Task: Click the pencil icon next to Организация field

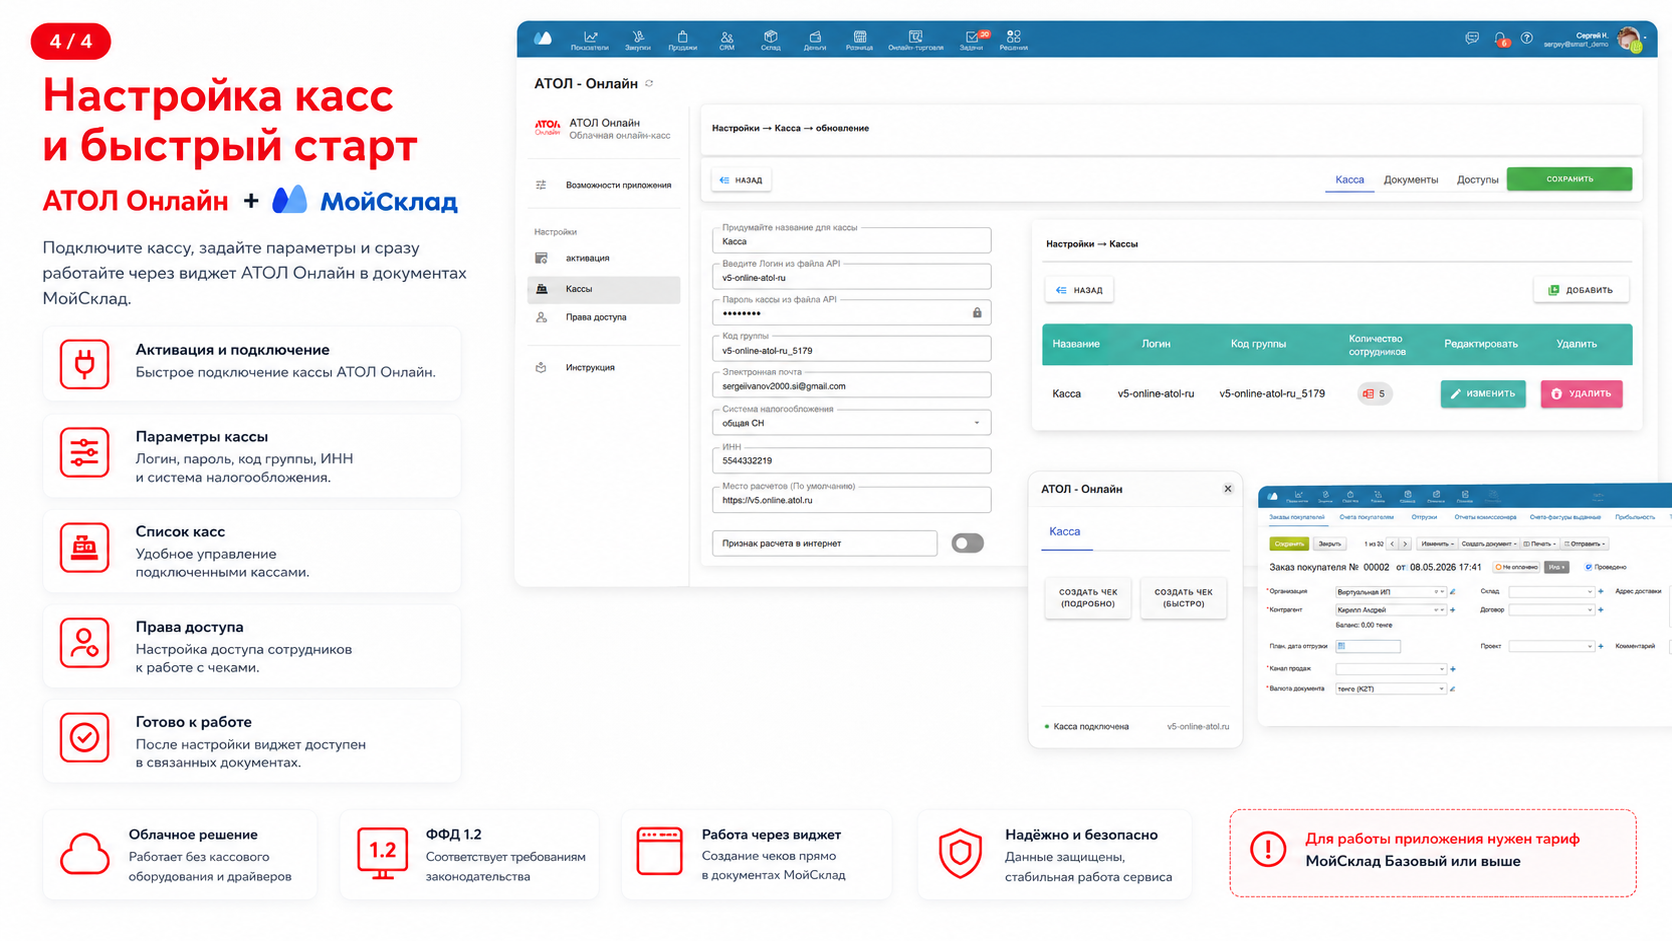Action: [1453, 592]
